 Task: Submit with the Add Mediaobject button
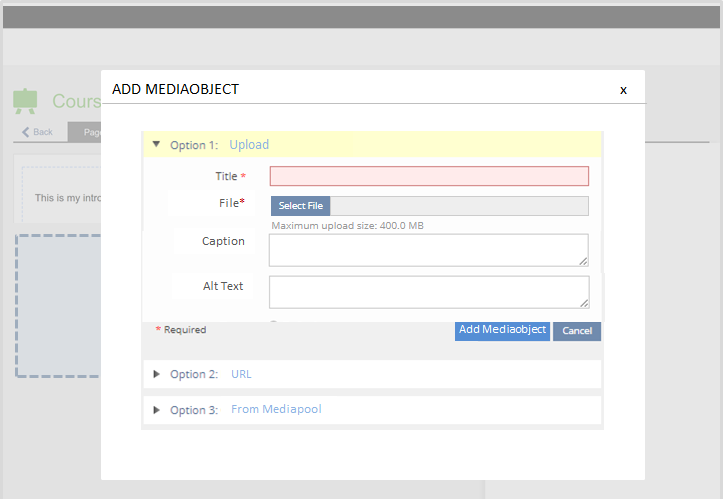coord(502,330)
